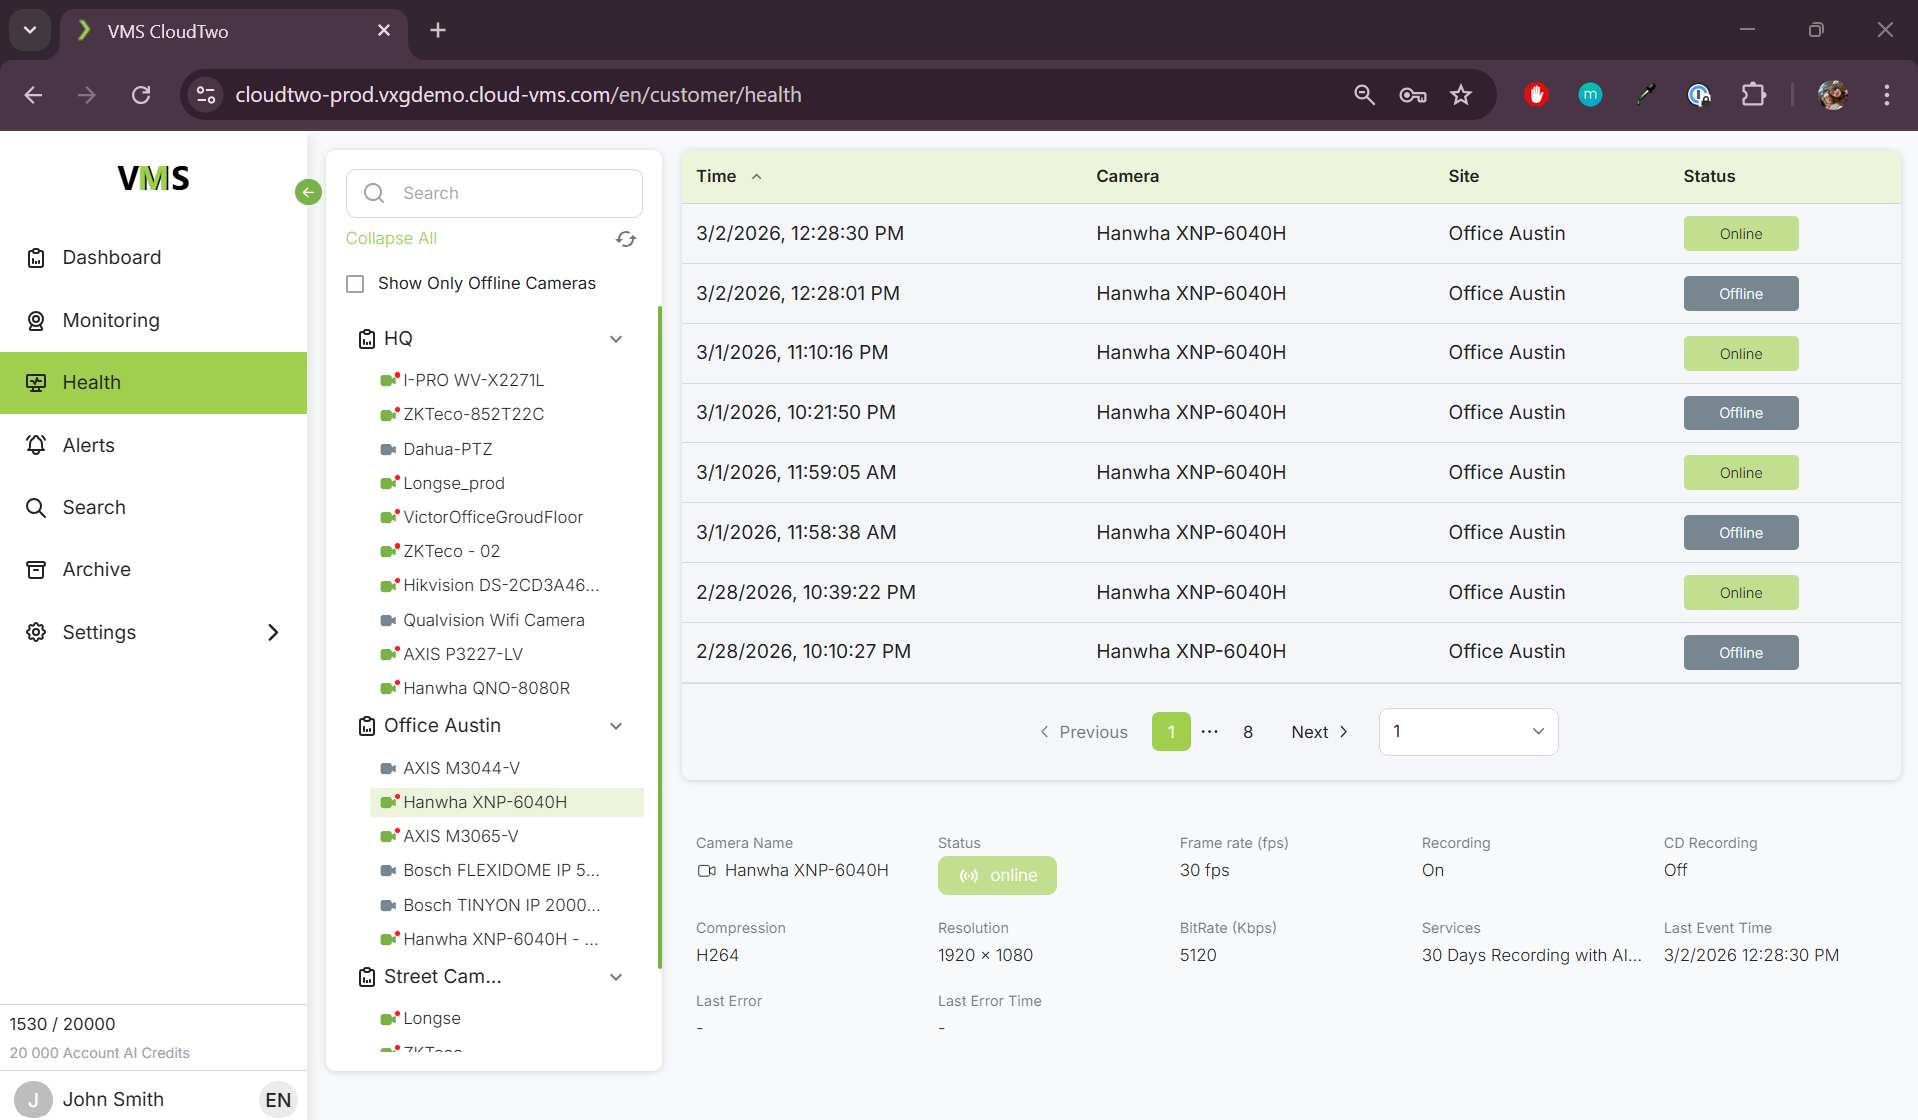Viewport: 1918px width, 1120px height.
Task: Click the Alerts bell icon
Action: 36,445
